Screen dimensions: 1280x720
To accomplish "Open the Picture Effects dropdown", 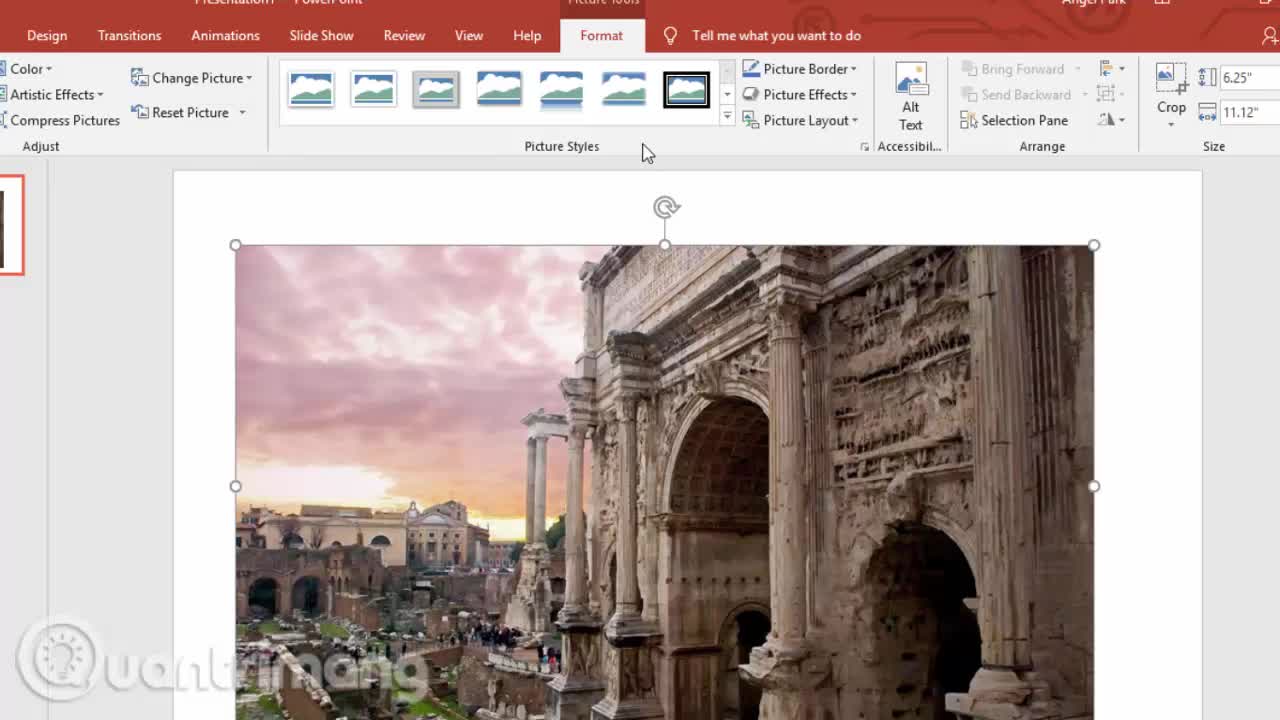I will (800, 95).
